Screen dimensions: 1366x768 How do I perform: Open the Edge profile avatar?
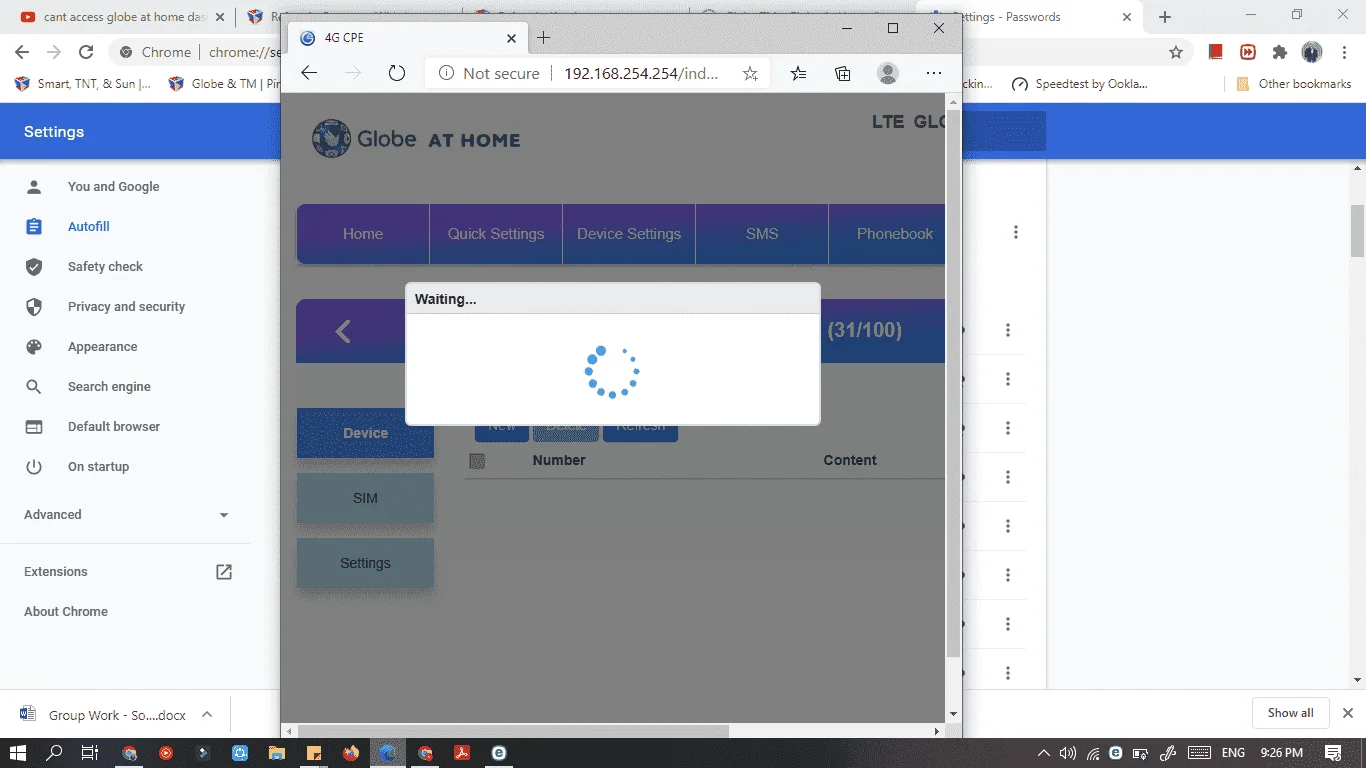[887, 73]
